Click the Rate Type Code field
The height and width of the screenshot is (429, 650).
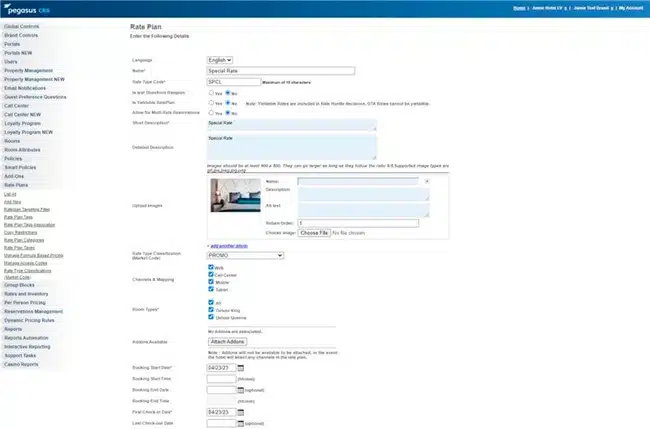(x=234, y=82)
